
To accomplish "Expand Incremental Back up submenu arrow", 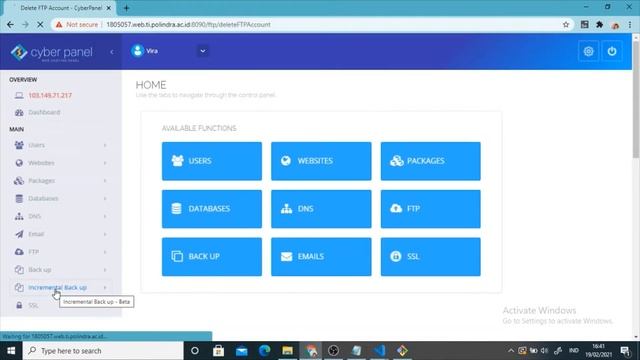I will pos(105,287).
